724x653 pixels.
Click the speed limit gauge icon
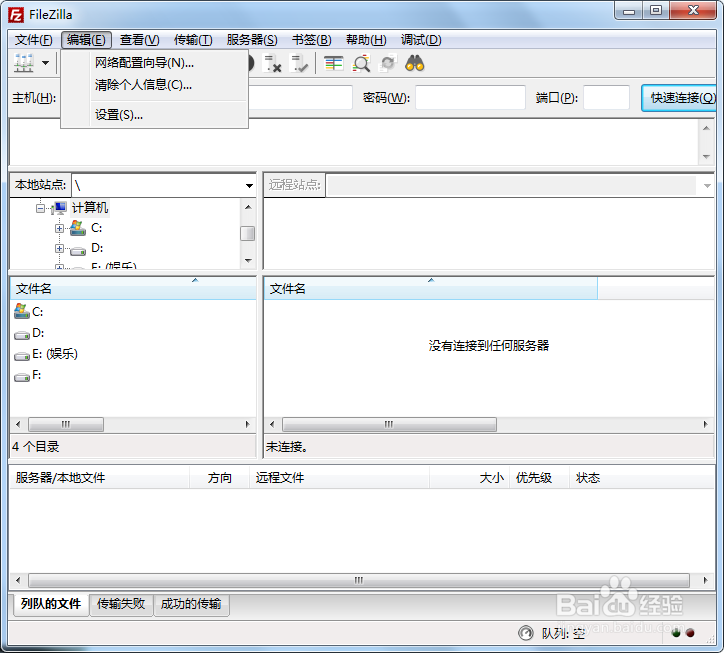click(x=525, y=633)
